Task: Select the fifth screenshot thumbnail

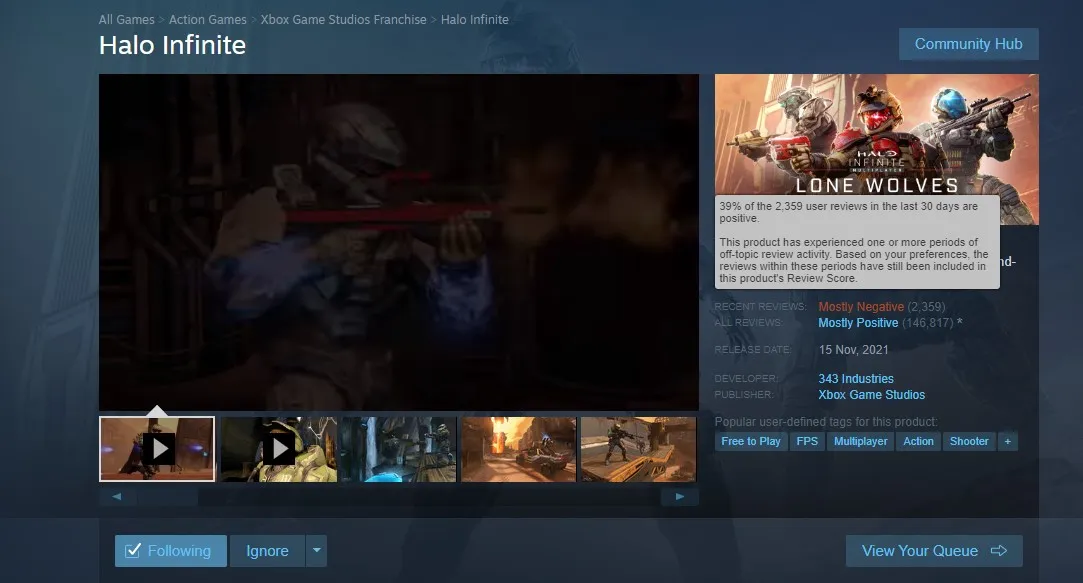Action: [639, 449]
